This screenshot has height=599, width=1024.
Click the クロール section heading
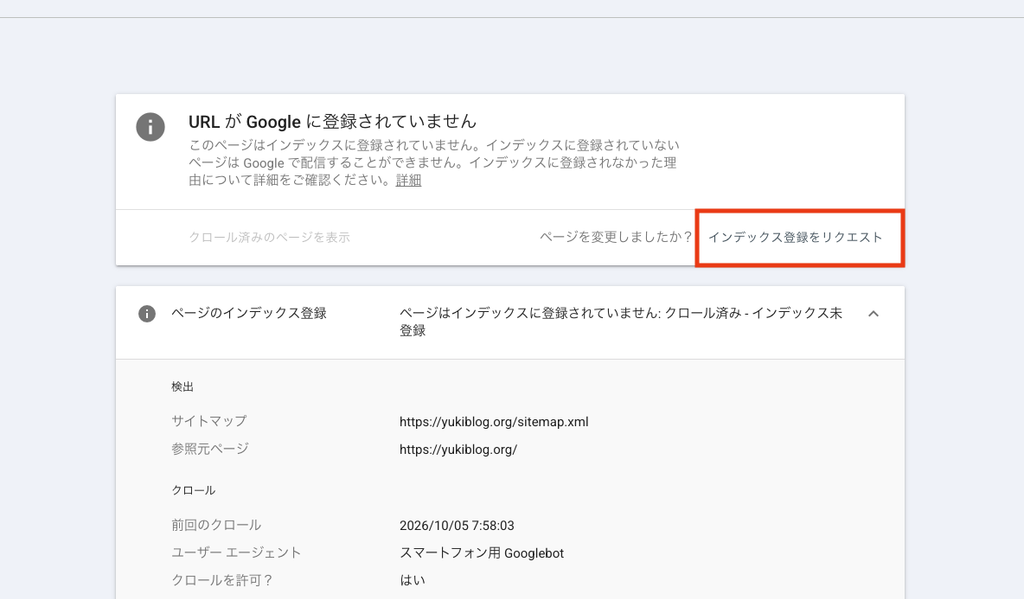pyautogui.click(x=193, y=491)
